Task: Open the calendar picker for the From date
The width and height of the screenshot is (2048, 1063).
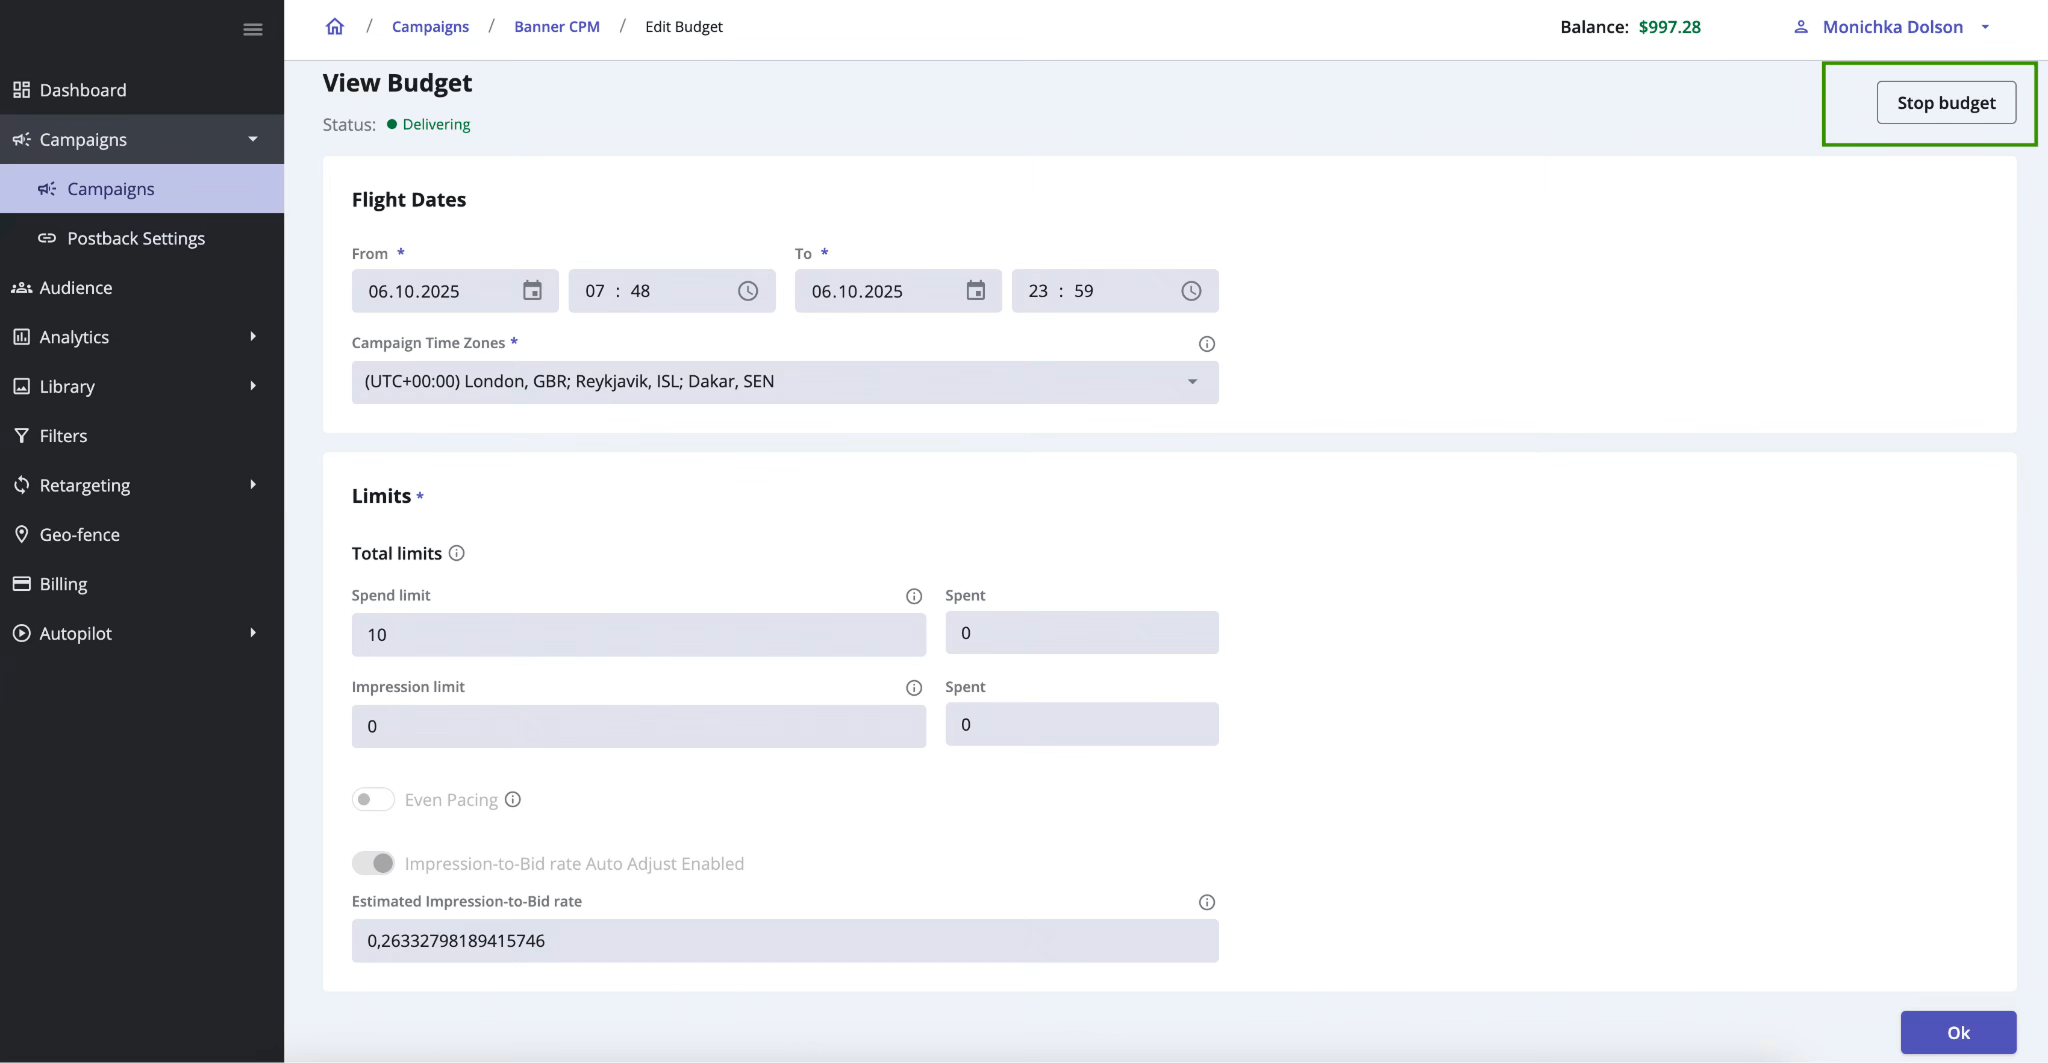Action: (531, 291)
